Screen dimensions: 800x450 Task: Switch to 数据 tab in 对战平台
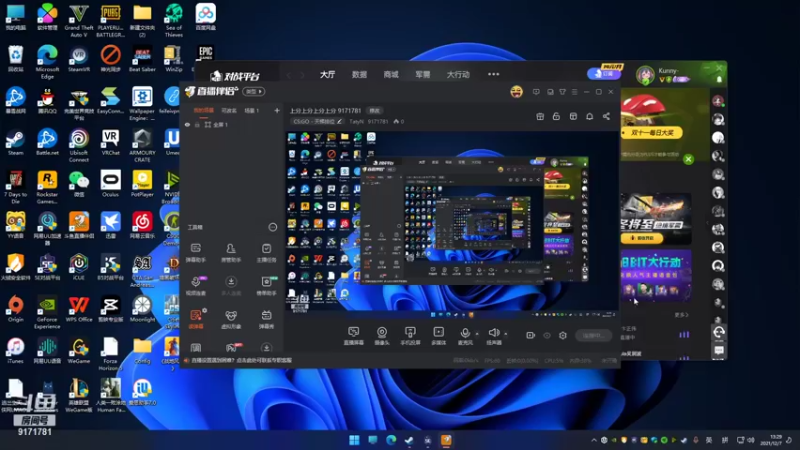point(359,74)
